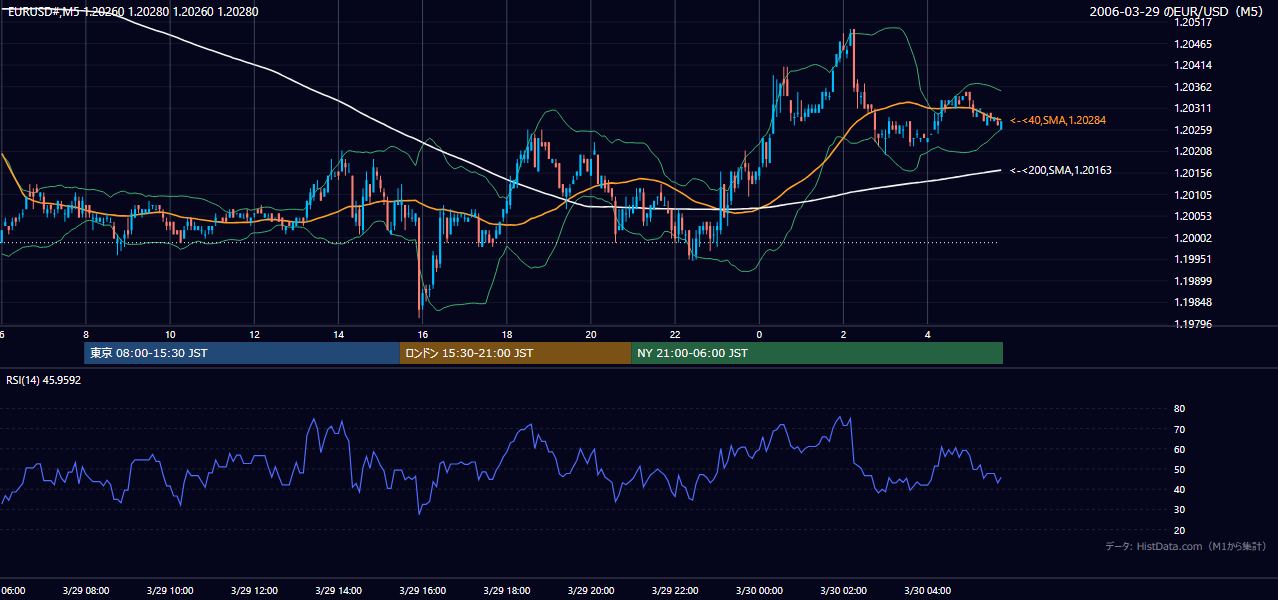This screenshot has height=600, width=1278.
Task: Click price axis value 1.20105
Action: click(x=1194, y=195)
